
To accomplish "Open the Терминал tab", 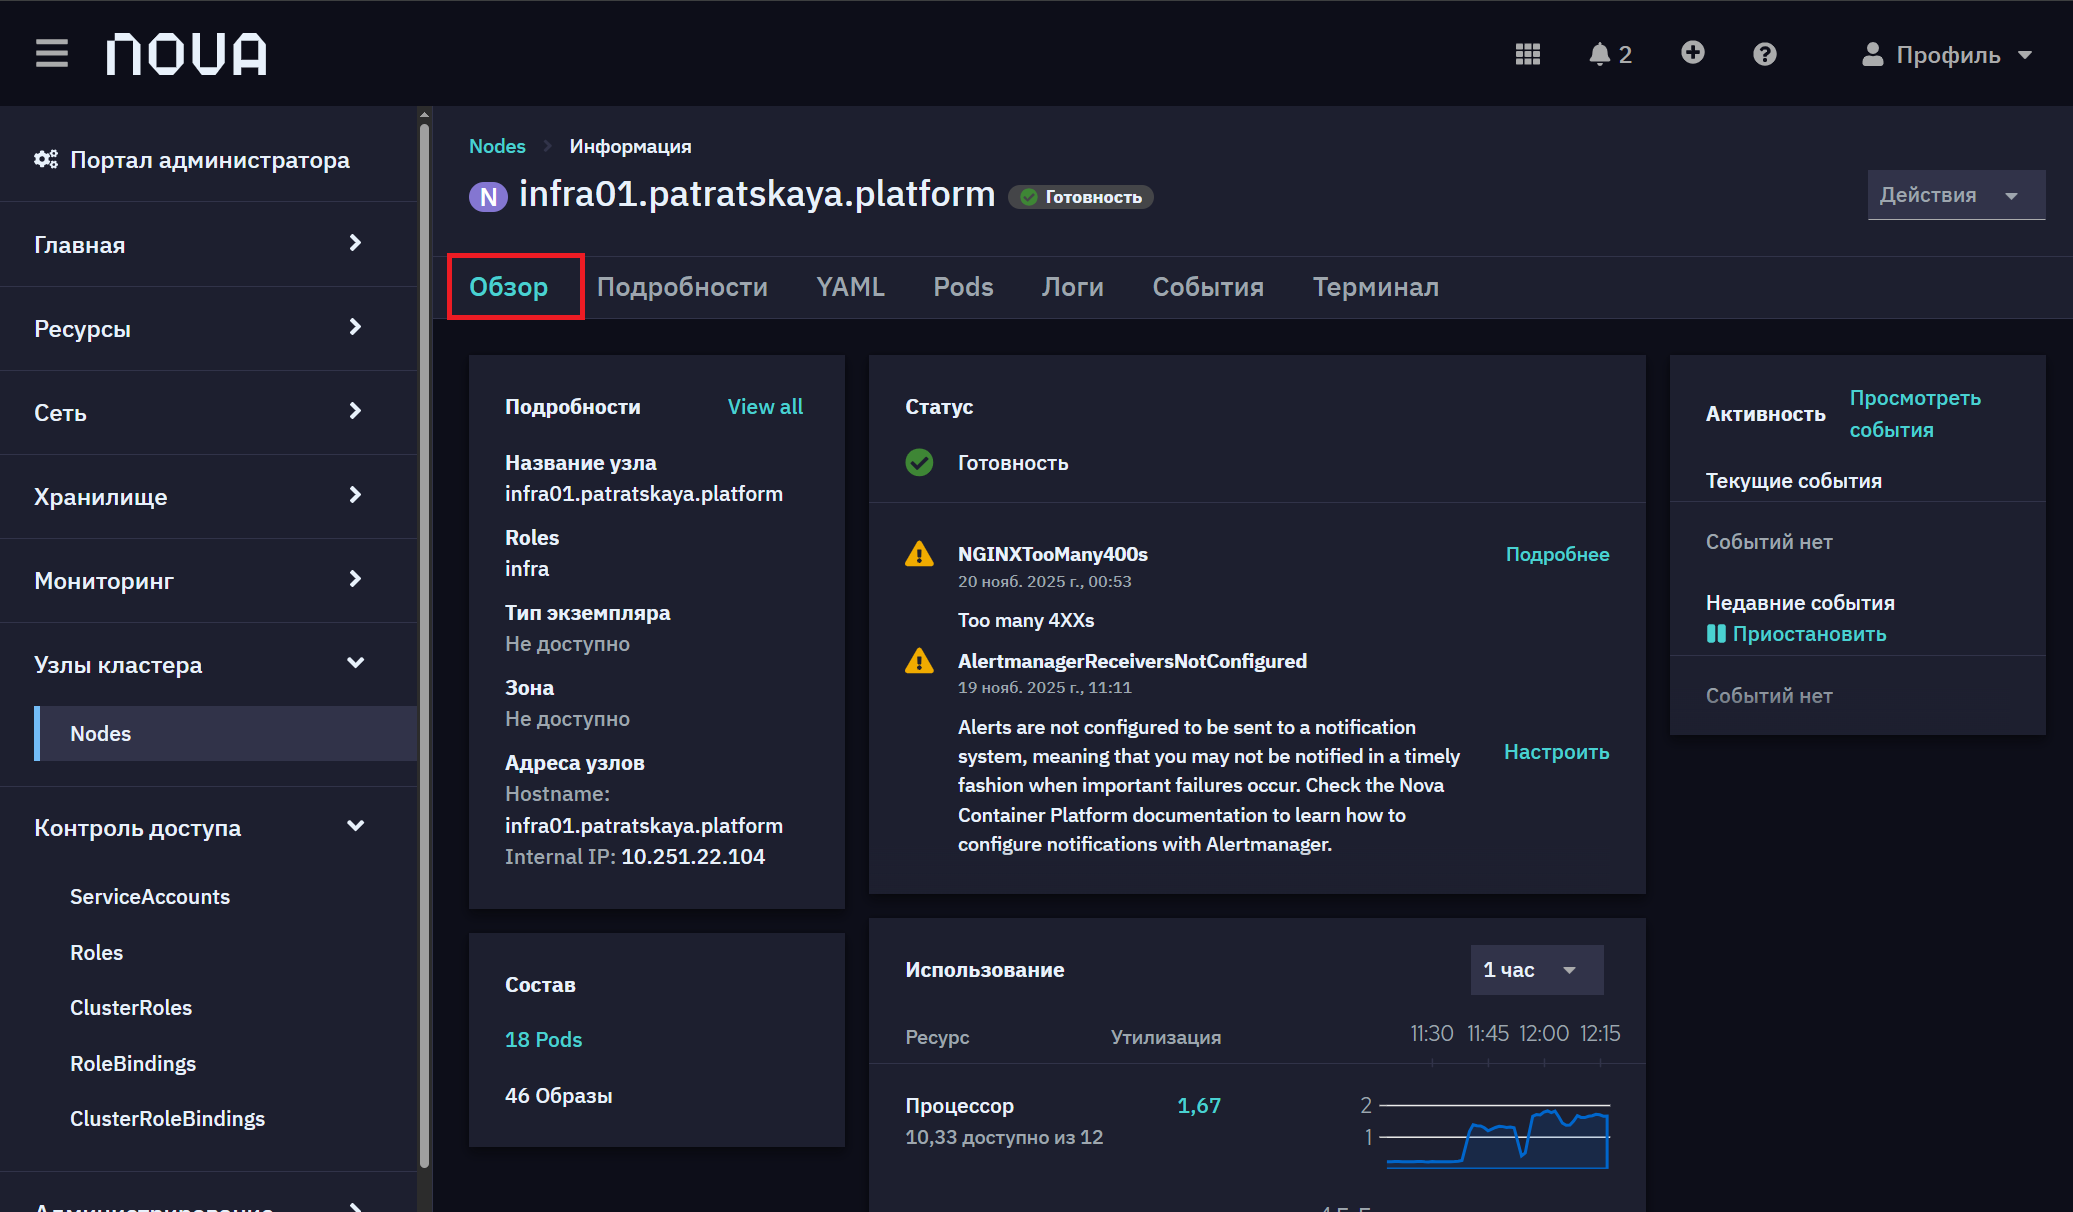I will point(1375,287).
